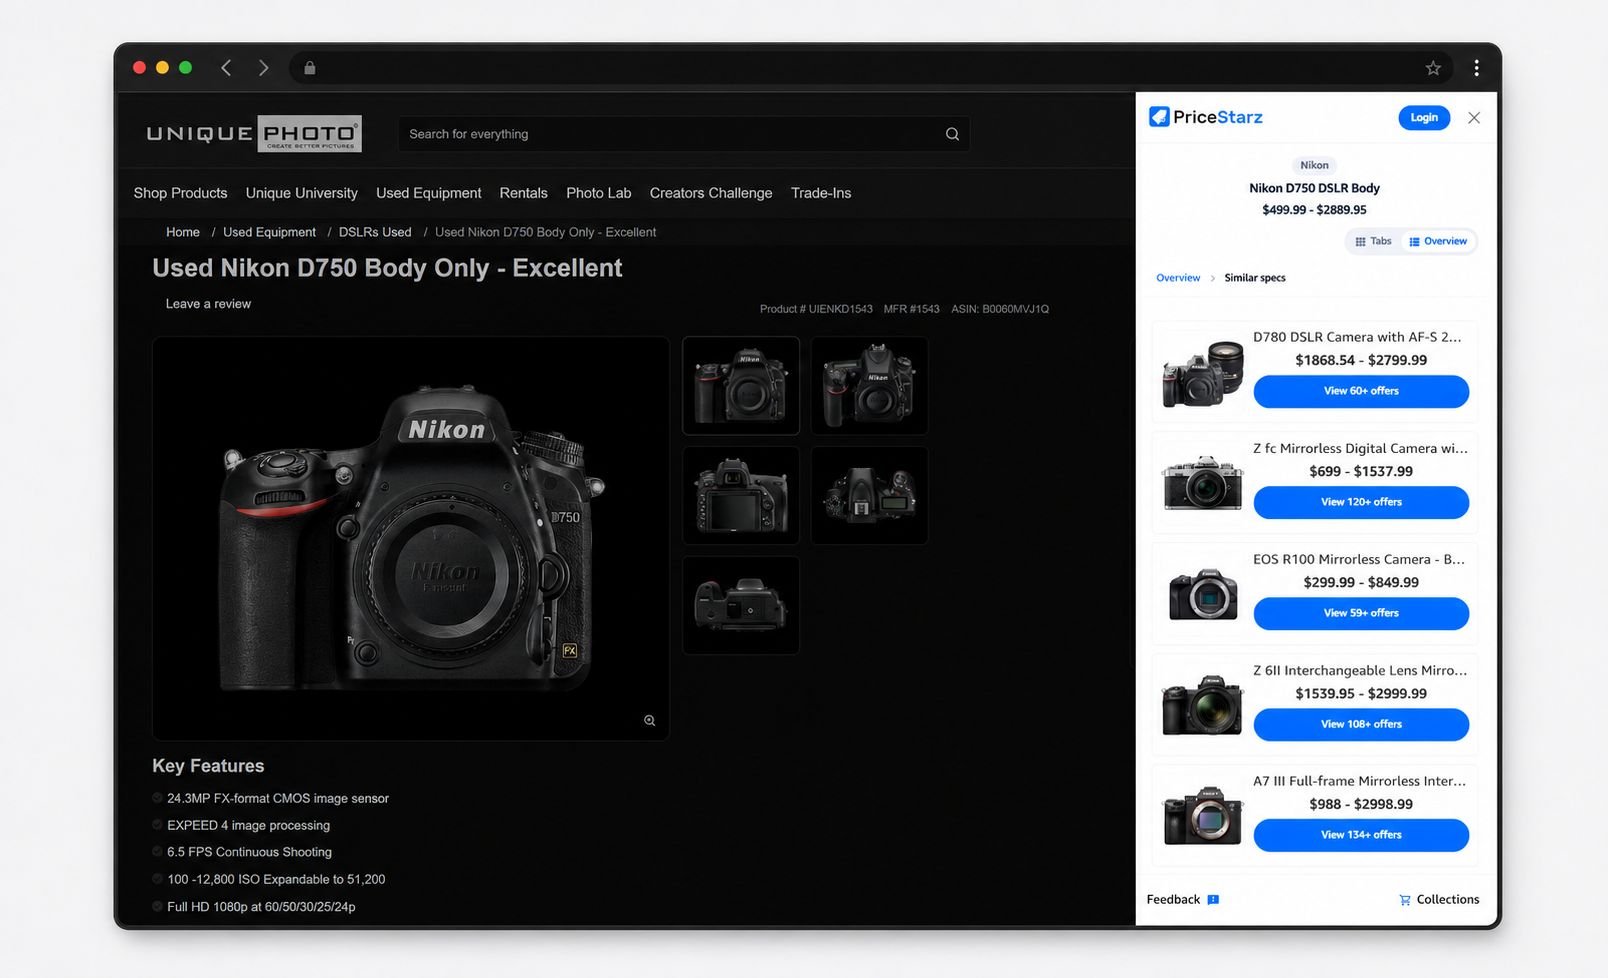The image size is (1608, 978).
Task: Switch to Tabs view
Action: [1374, 241]
